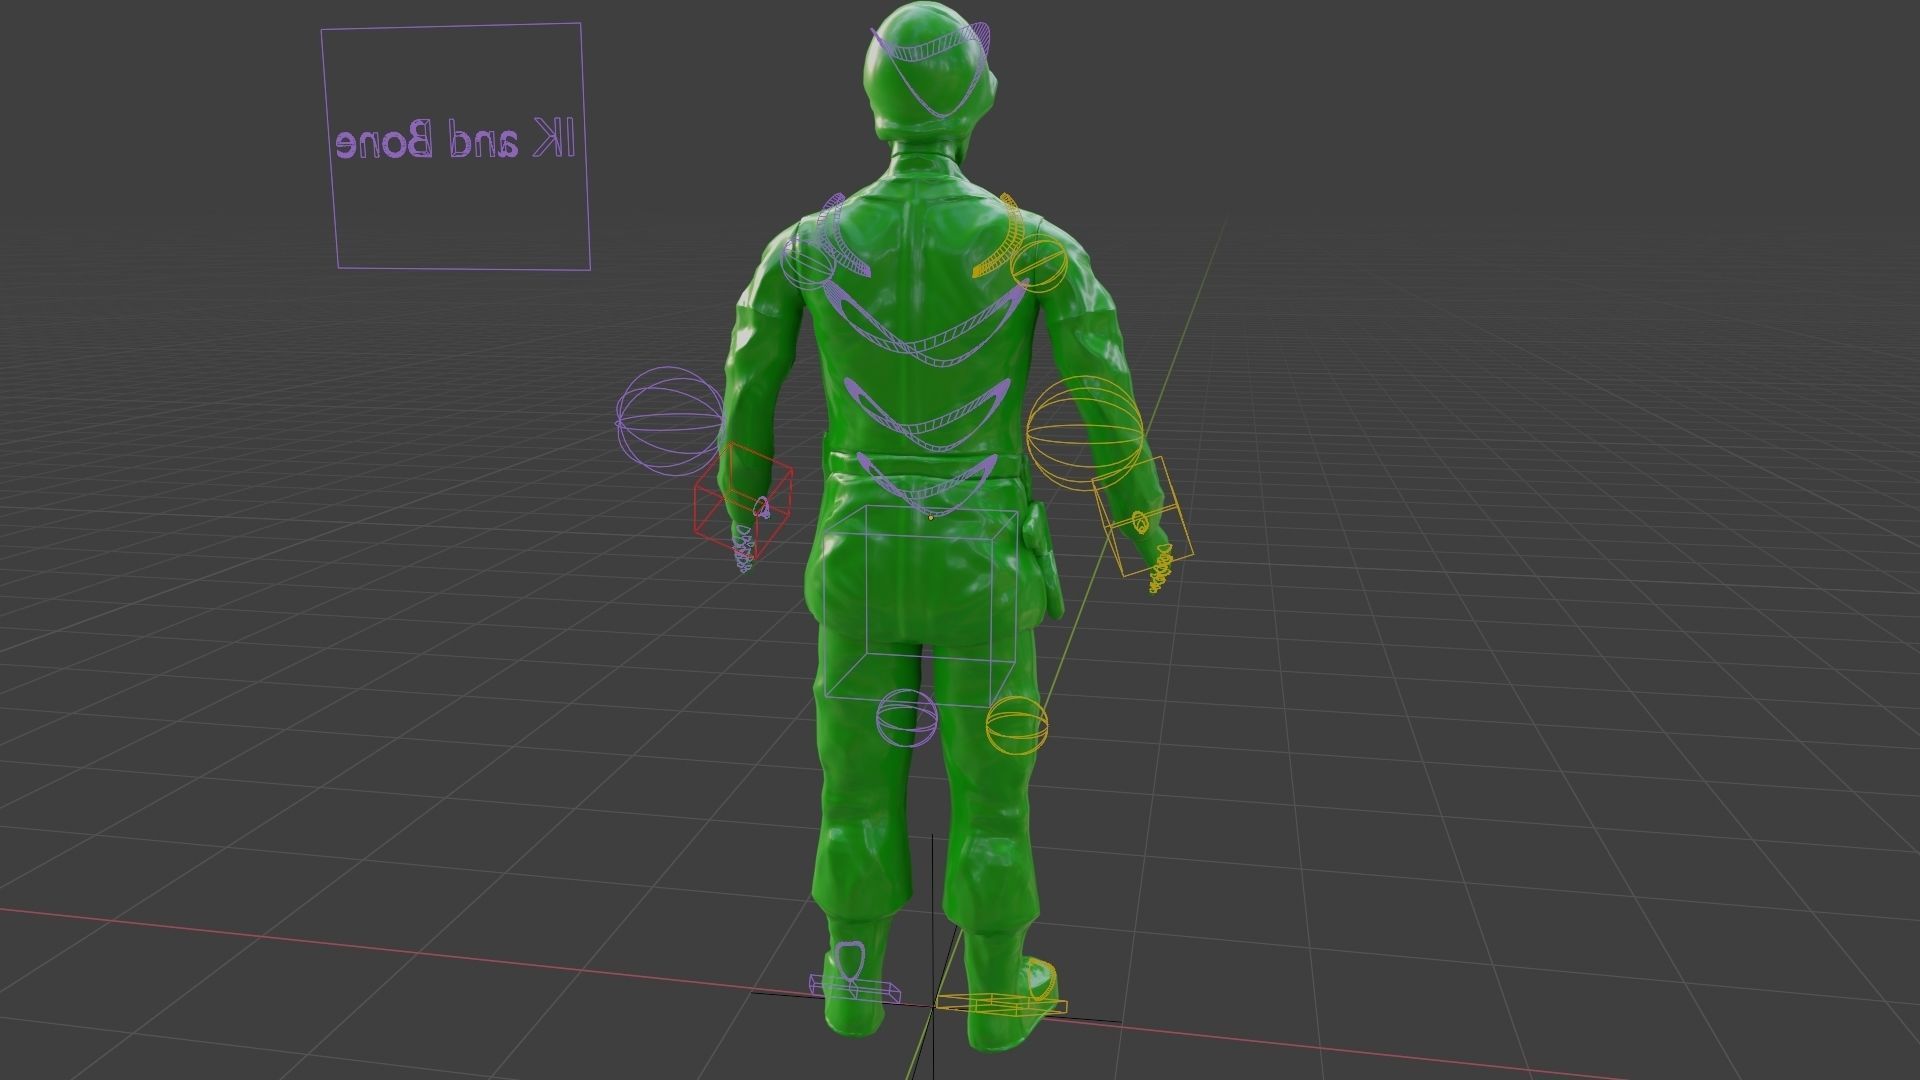Screen dimensions: 1920x1080
Task: Select the mirrored "IK and Bone" text panel
Action: tap(455, 146)
